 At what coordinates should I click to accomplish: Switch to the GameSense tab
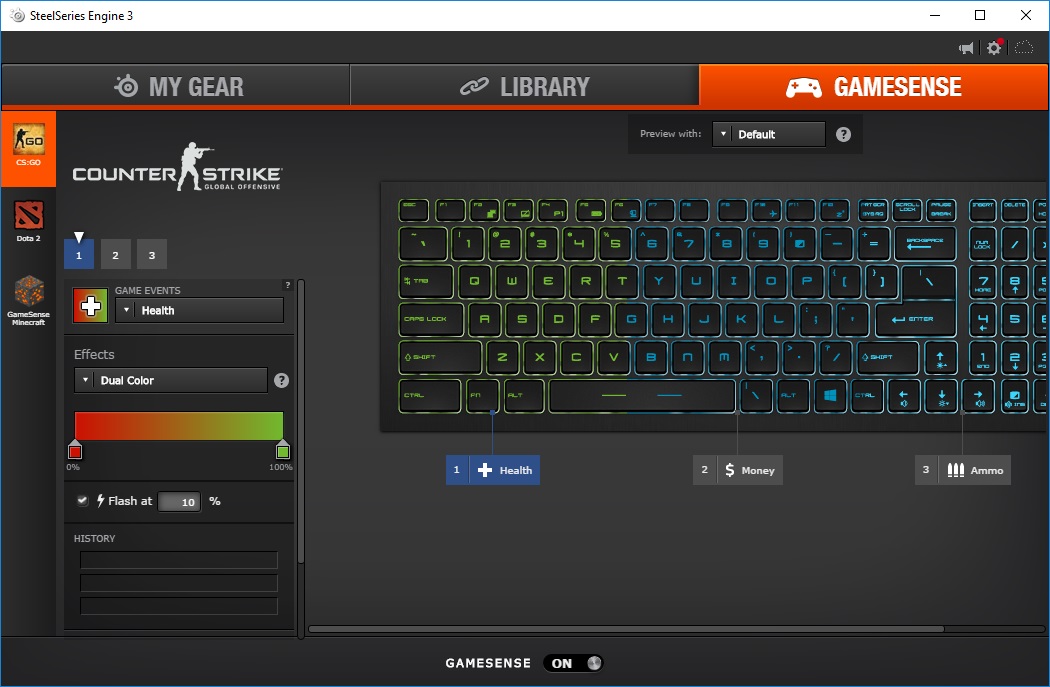(873, 86)
